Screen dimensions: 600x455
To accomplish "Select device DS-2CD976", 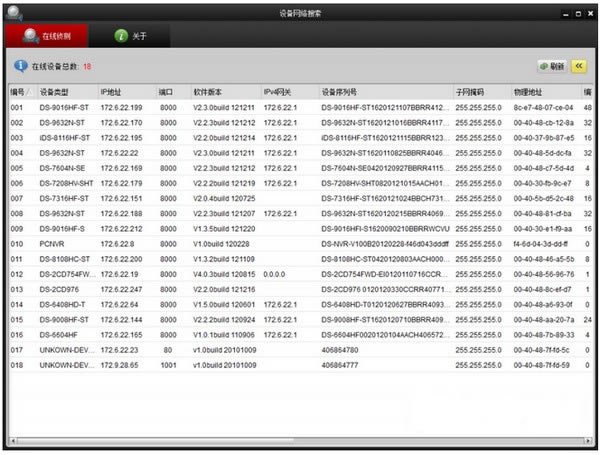I will point(59,289).
